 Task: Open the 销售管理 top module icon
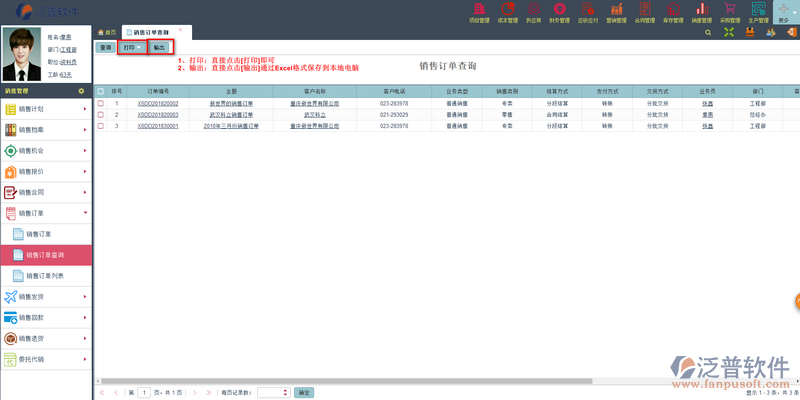pos(702,13)
